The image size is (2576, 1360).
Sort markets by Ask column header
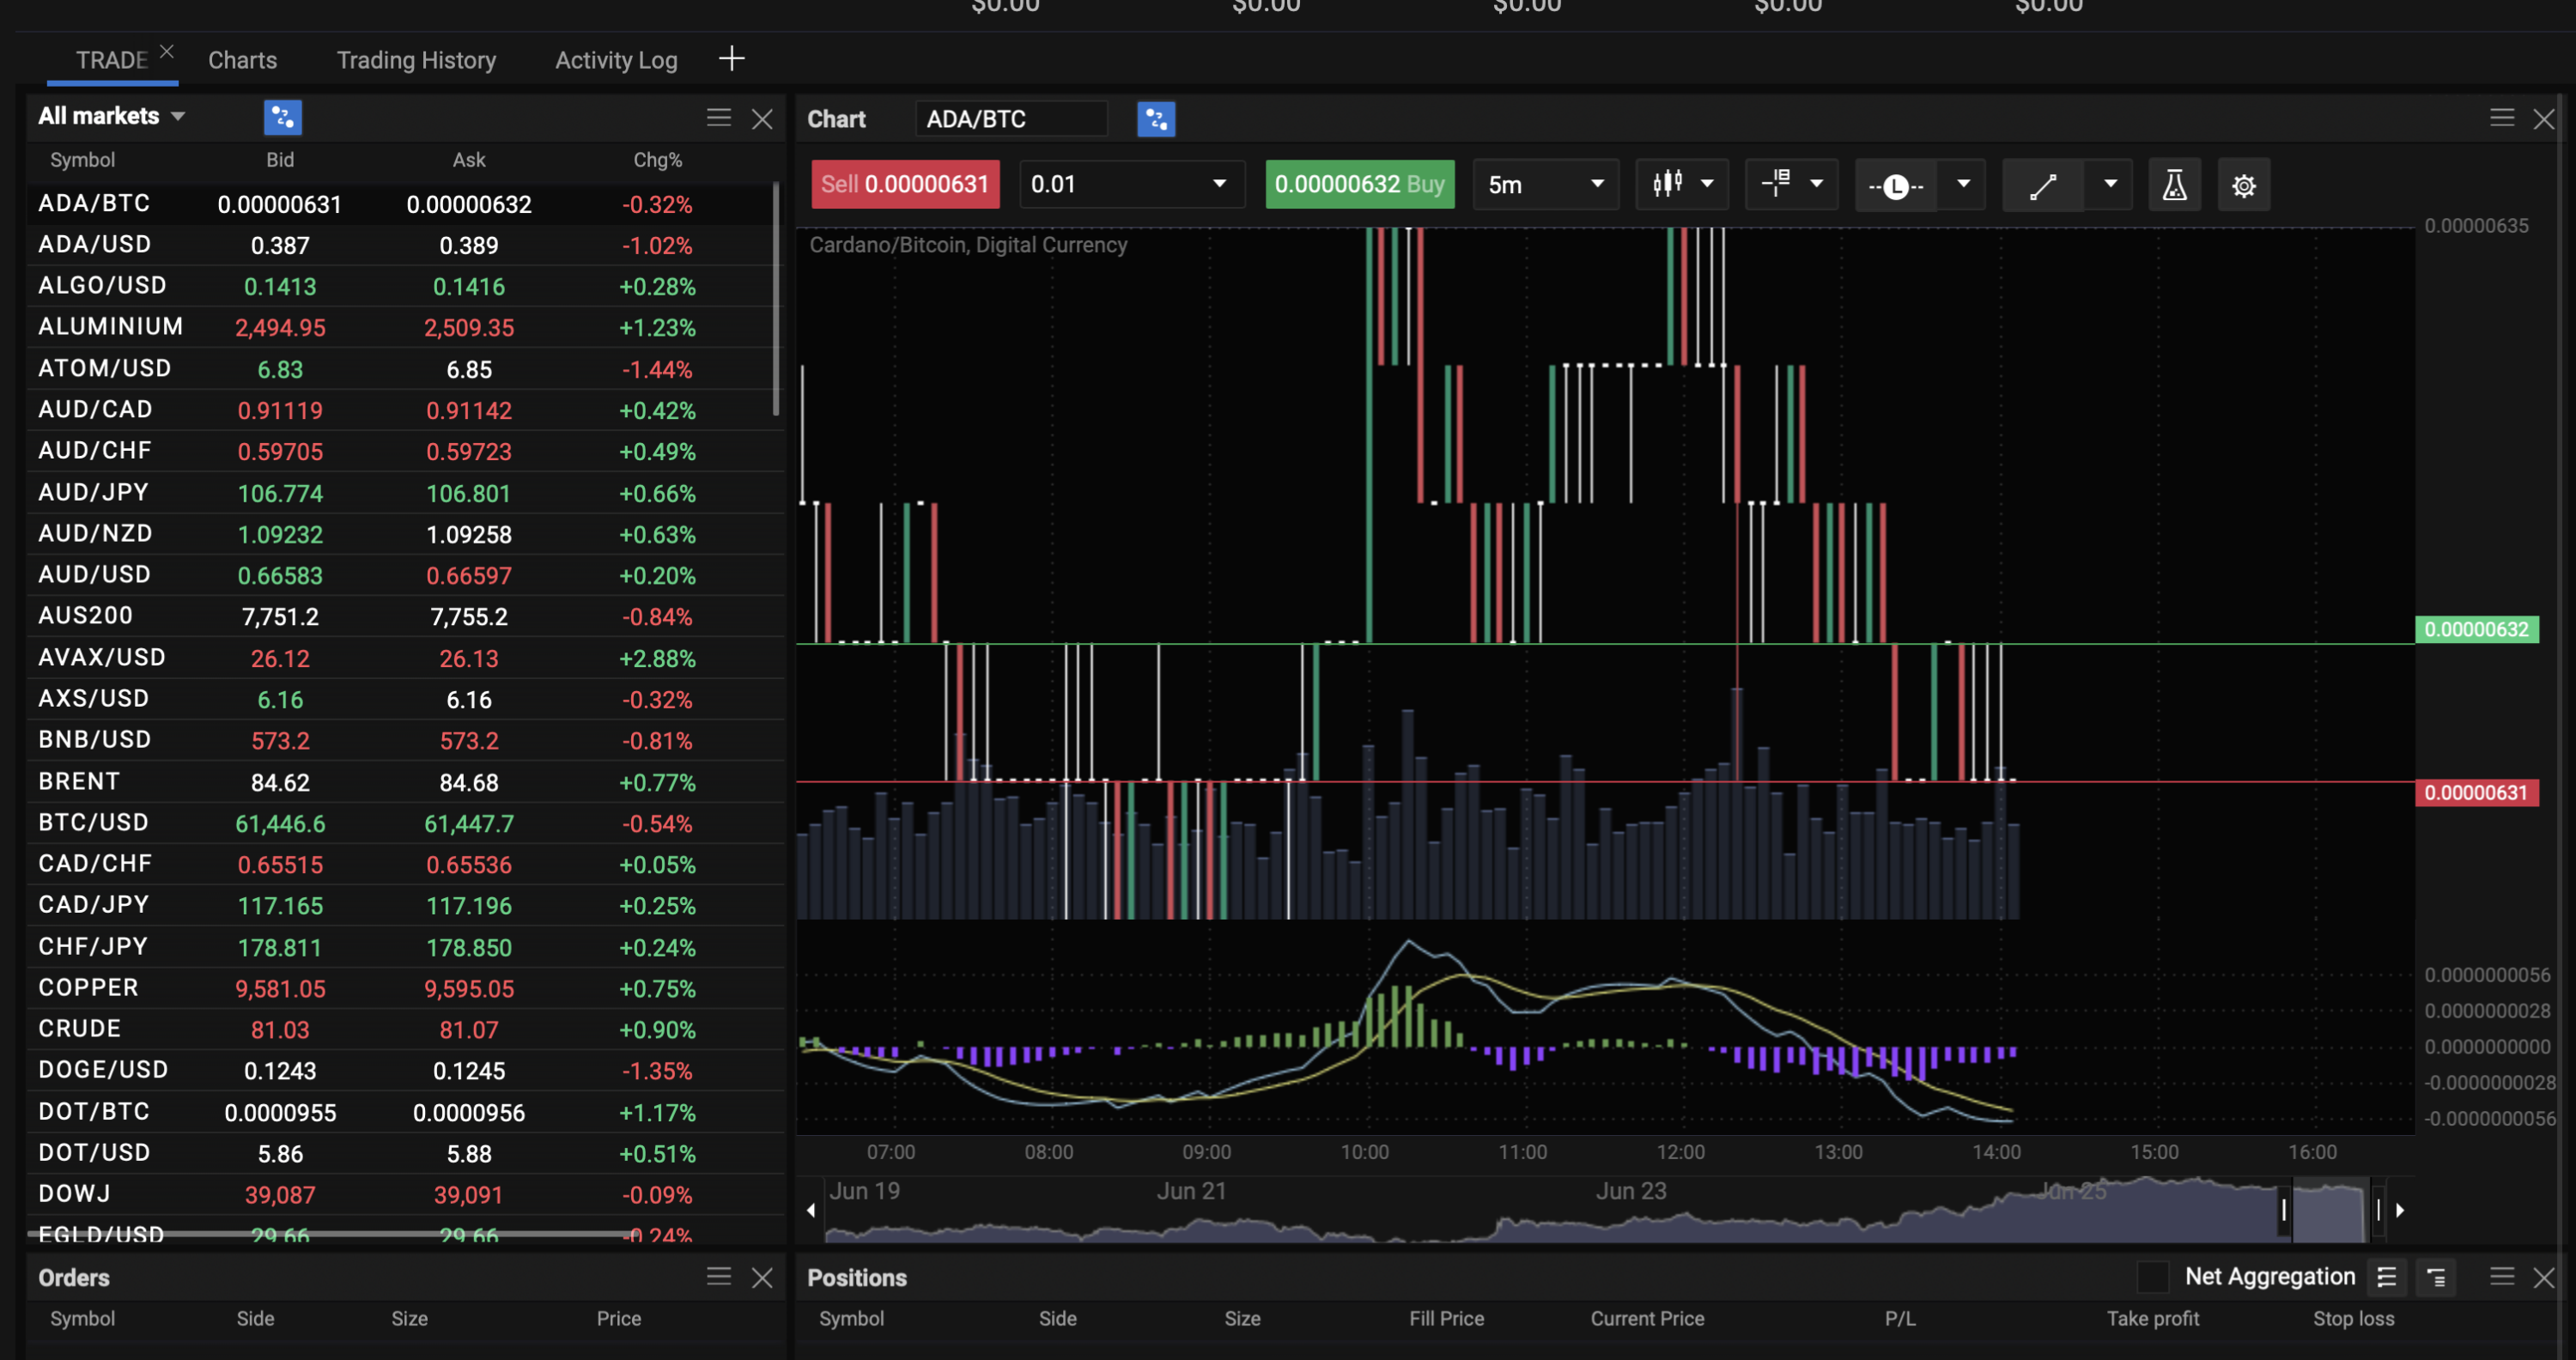[469, 160]
